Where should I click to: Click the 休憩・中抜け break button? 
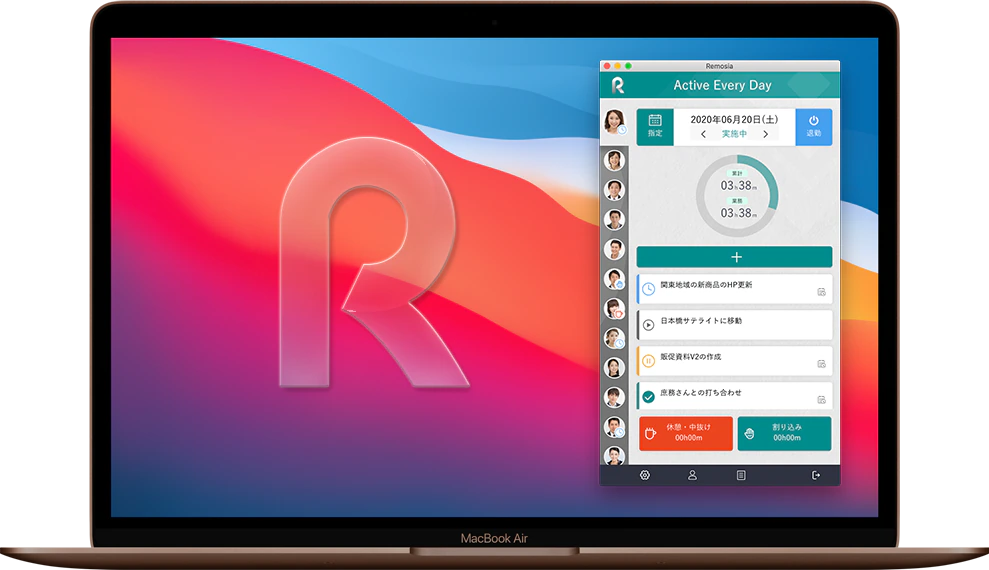click(686, 433)
